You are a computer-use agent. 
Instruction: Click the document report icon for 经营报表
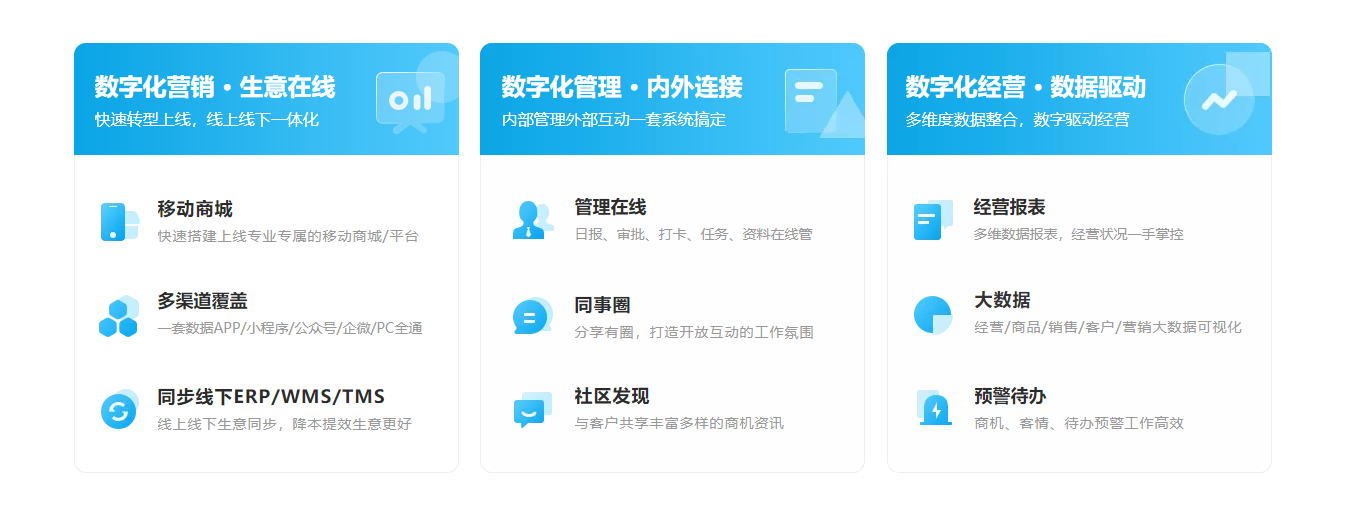[931, 221]
